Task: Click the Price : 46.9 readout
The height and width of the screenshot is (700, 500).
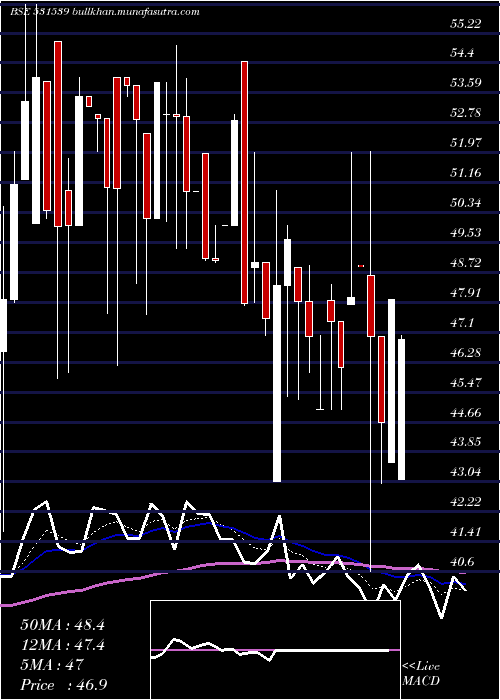Action: tap(63, 684)
